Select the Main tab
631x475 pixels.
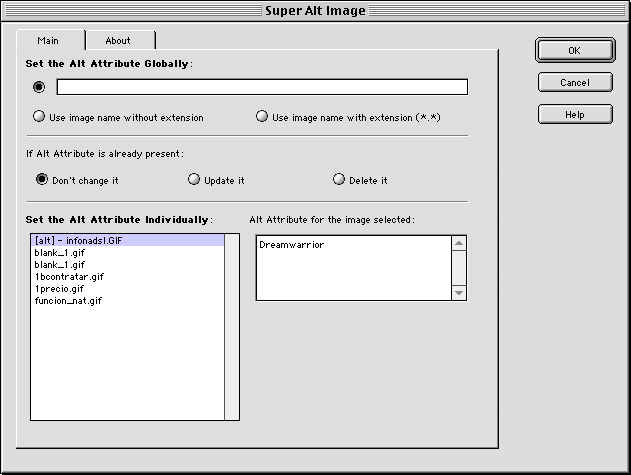pyautogui.click(x=49, y=40)
